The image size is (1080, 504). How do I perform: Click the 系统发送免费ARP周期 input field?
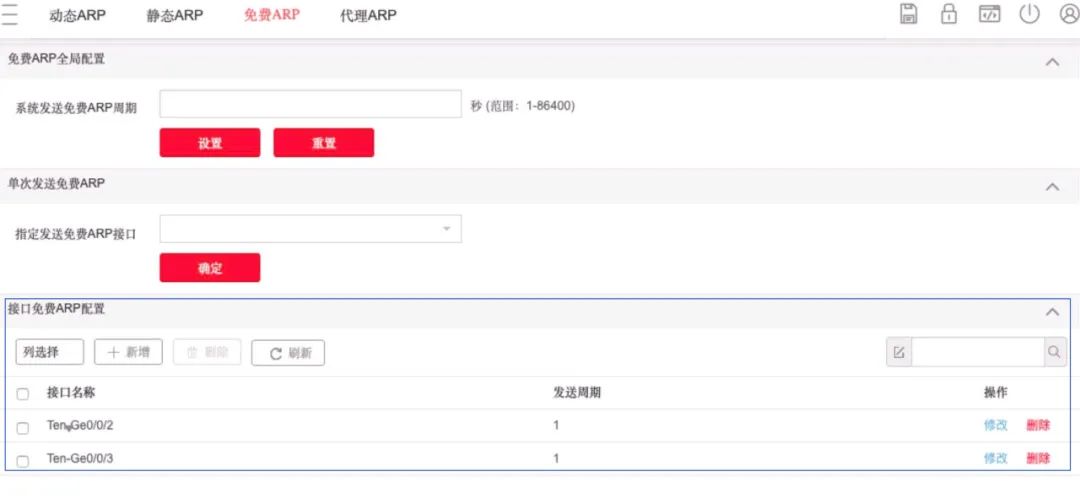310,105
